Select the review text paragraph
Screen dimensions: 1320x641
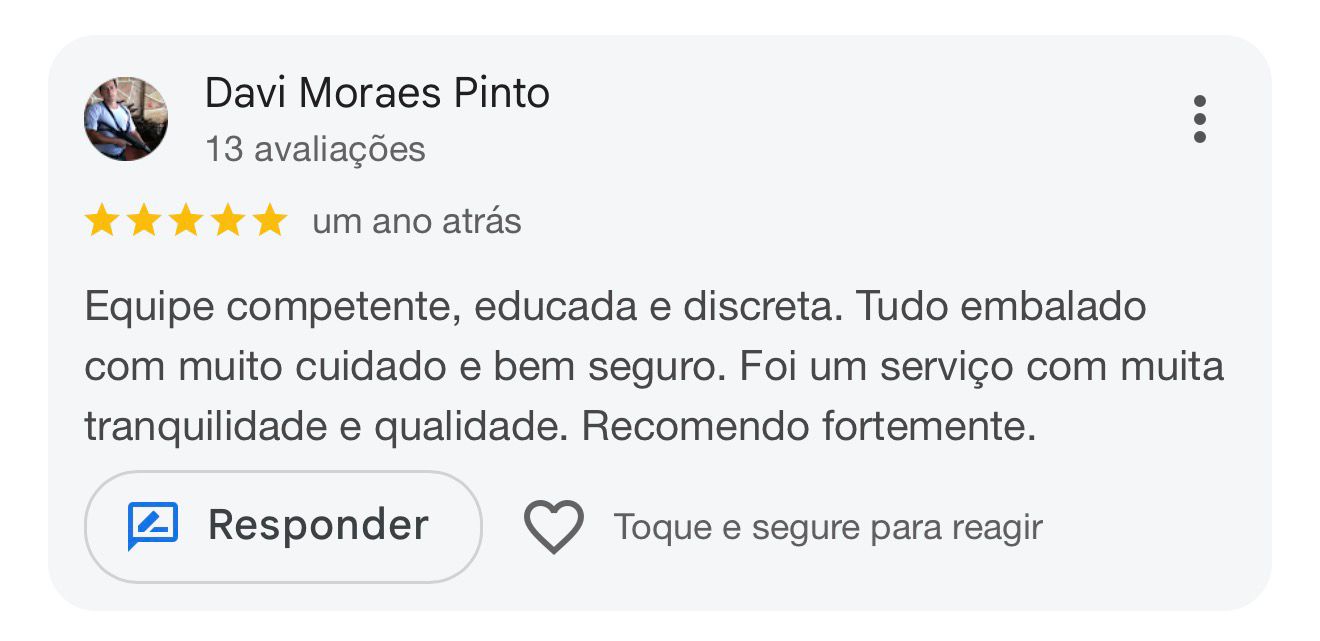coord(650,365)
